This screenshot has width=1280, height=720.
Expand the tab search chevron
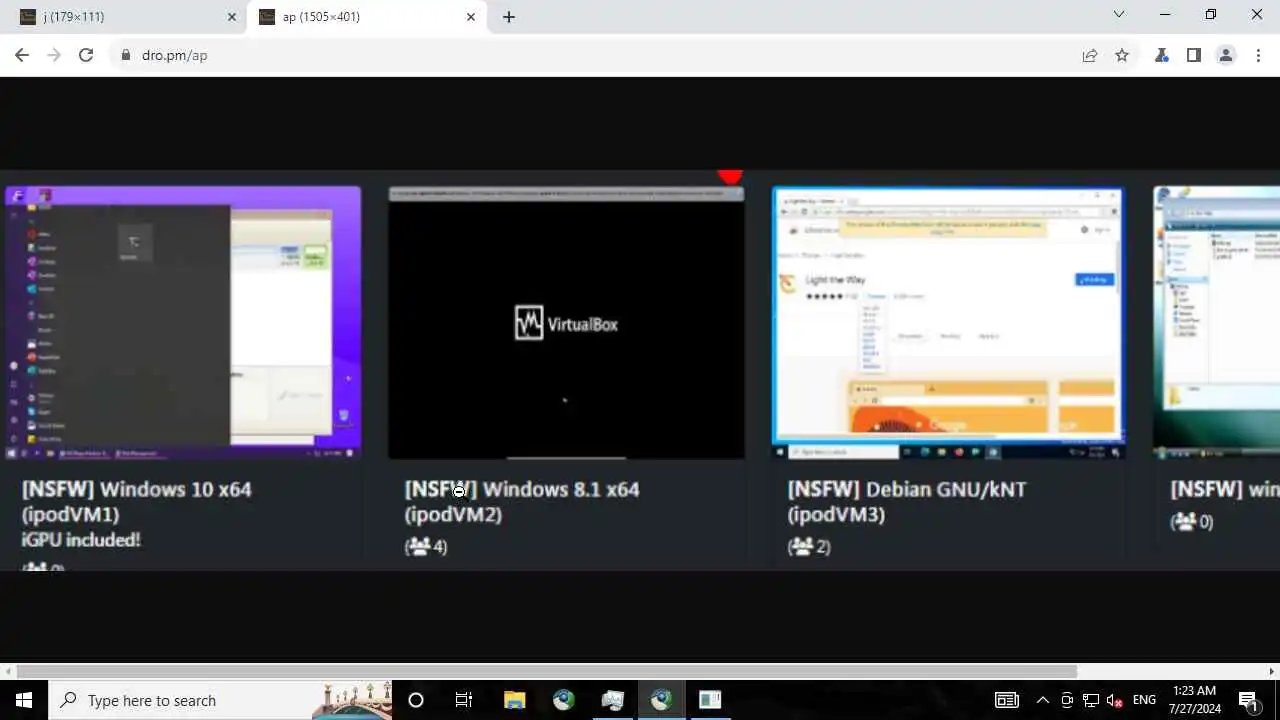[1119, 15]
